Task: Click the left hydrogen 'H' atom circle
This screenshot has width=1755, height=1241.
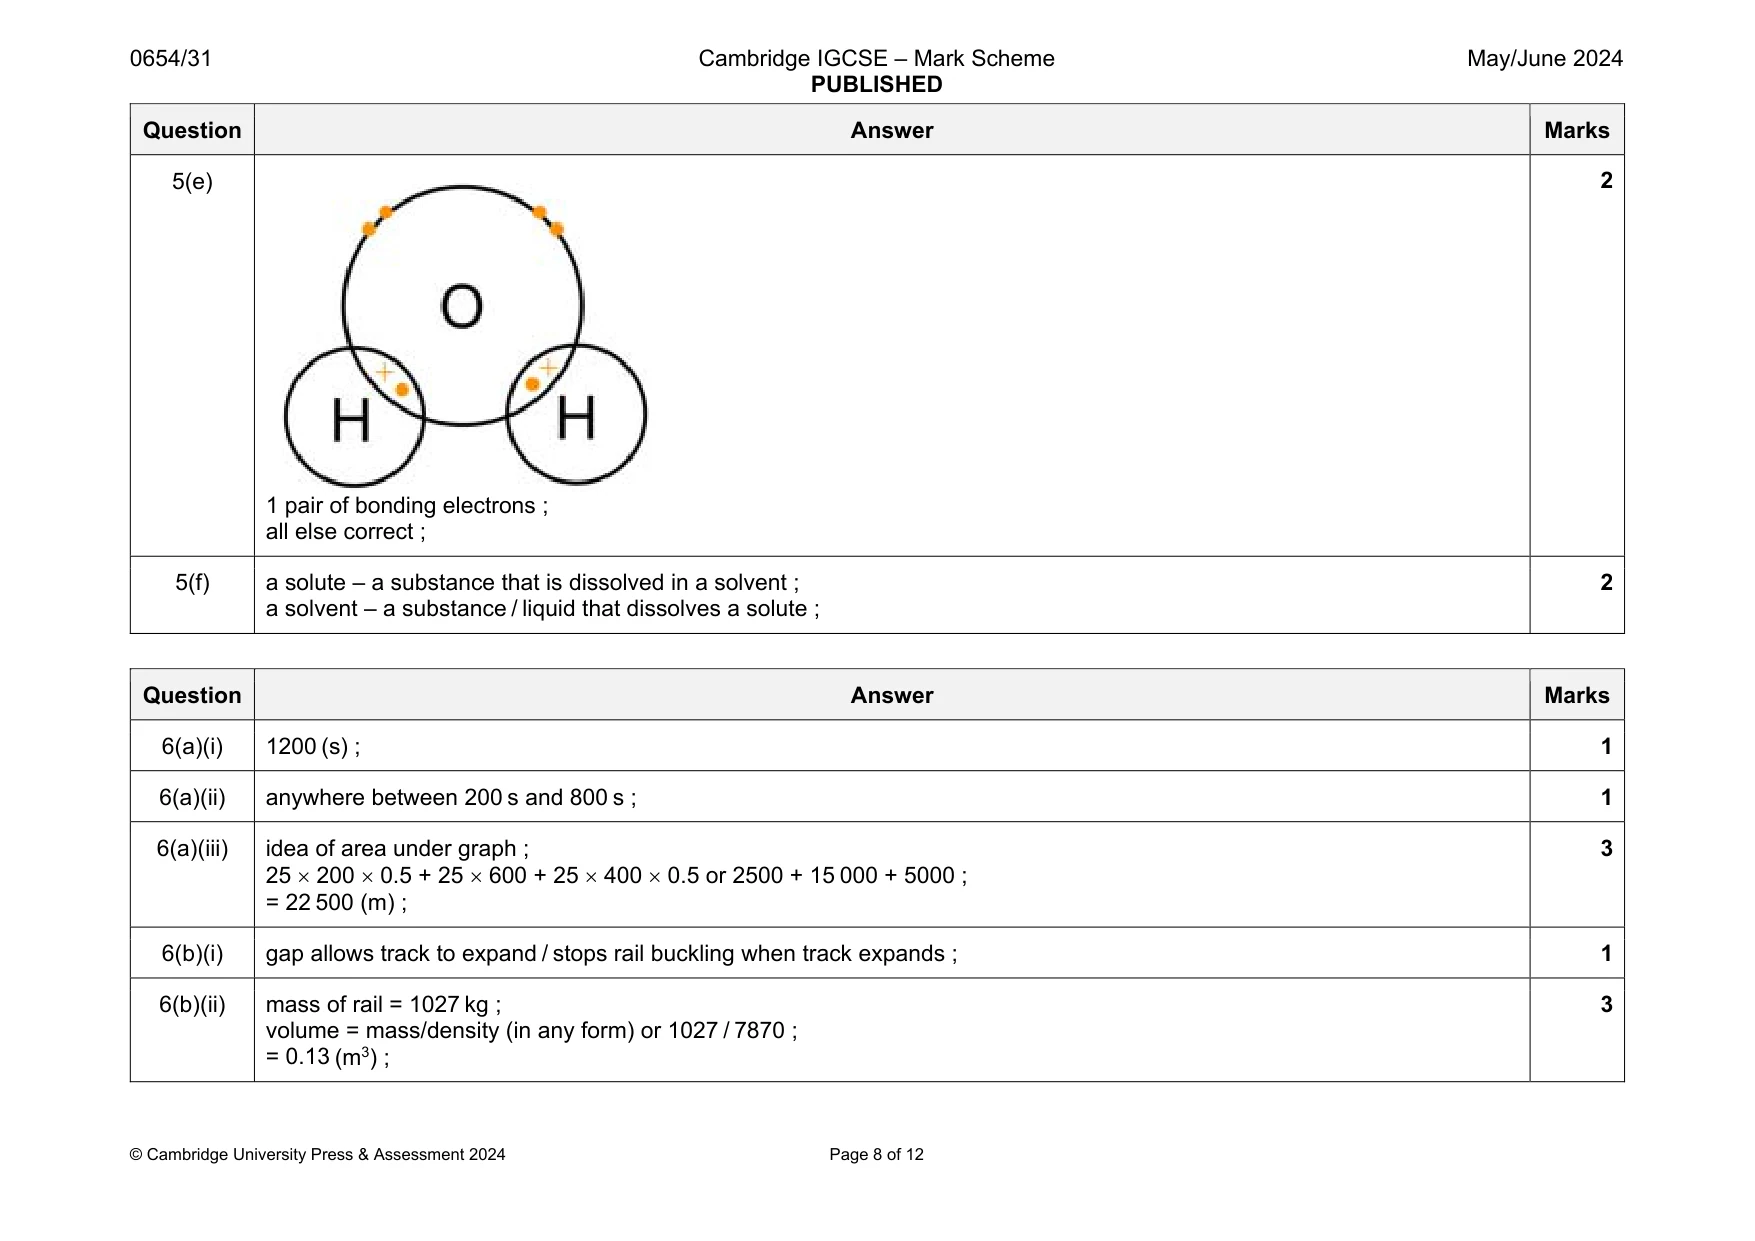Action: [x=354, y=416]
